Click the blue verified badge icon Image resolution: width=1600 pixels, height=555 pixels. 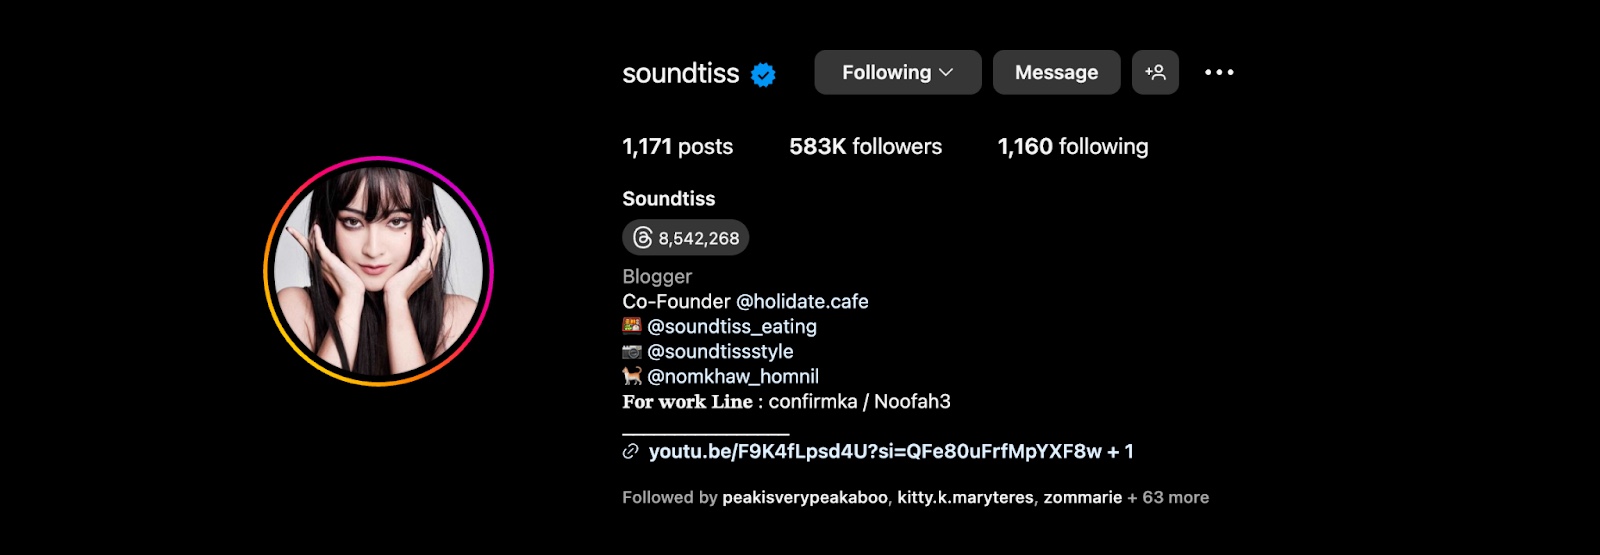763,74
